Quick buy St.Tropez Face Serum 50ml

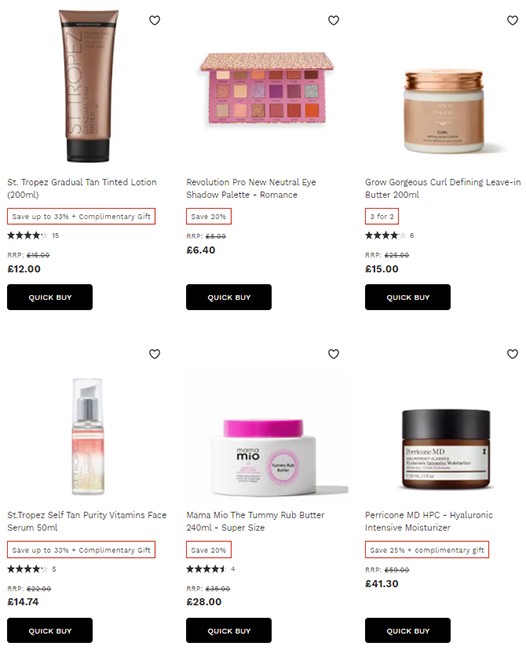(x=50, y=630)
